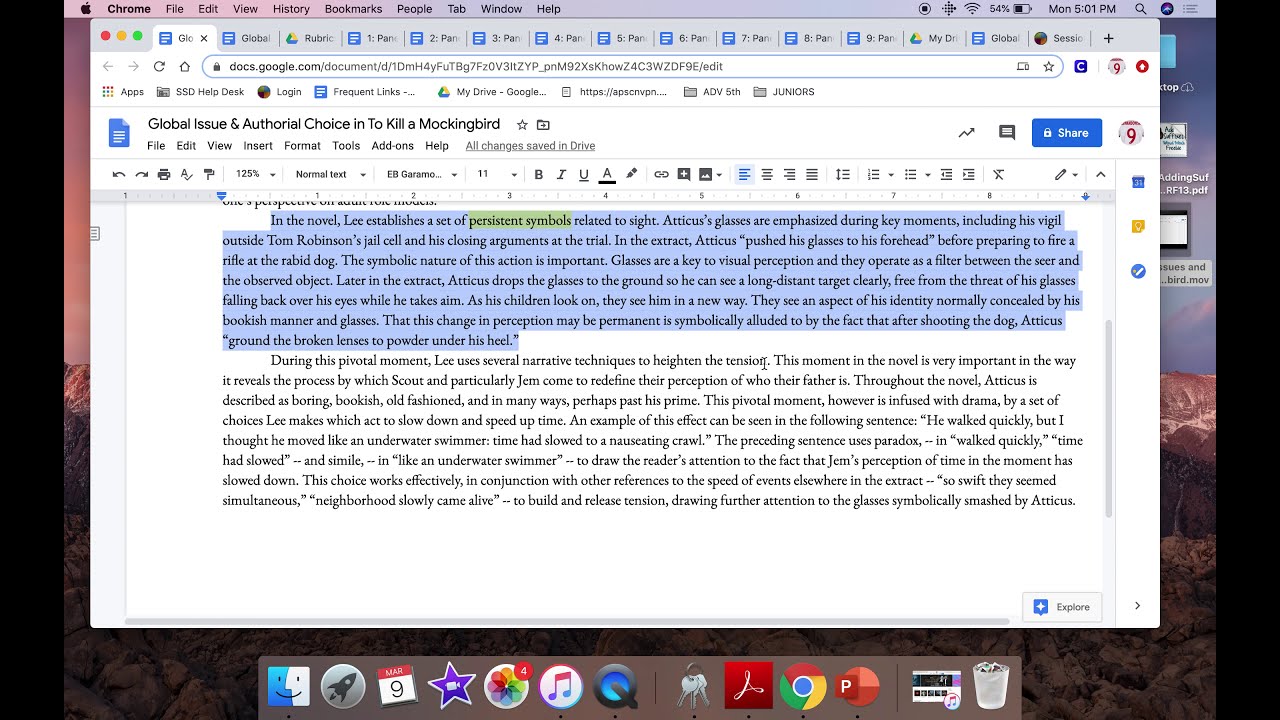Open numbered list style dropdown arrow

click(x=891, y=175)
